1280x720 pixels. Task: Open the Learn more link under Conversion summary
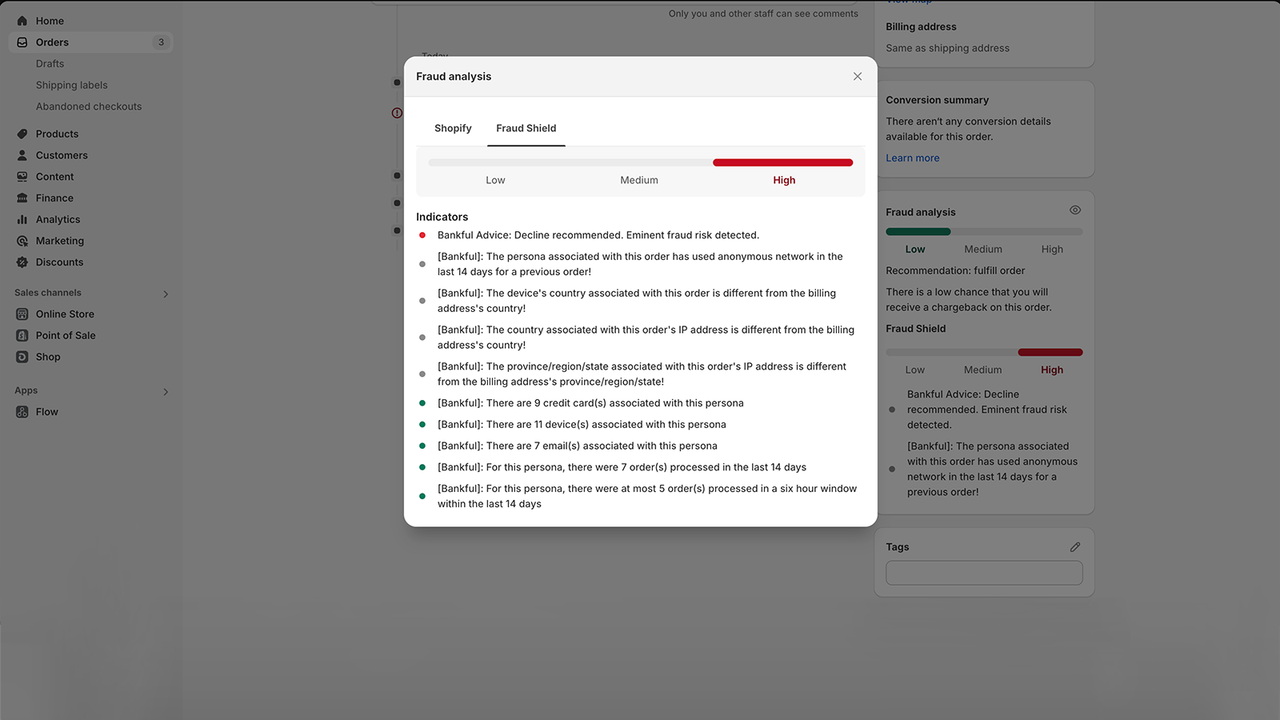tap(911, 157)
